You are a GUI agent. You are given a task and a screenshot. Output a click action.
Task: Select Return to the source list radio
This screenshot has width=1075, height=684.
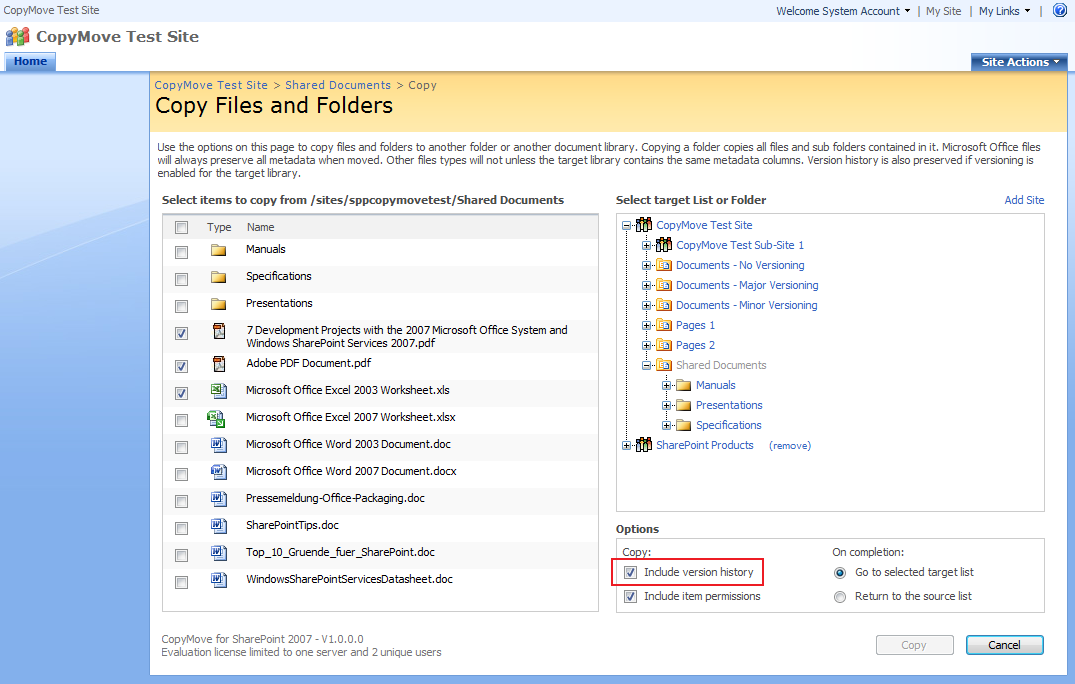(840, 597)
